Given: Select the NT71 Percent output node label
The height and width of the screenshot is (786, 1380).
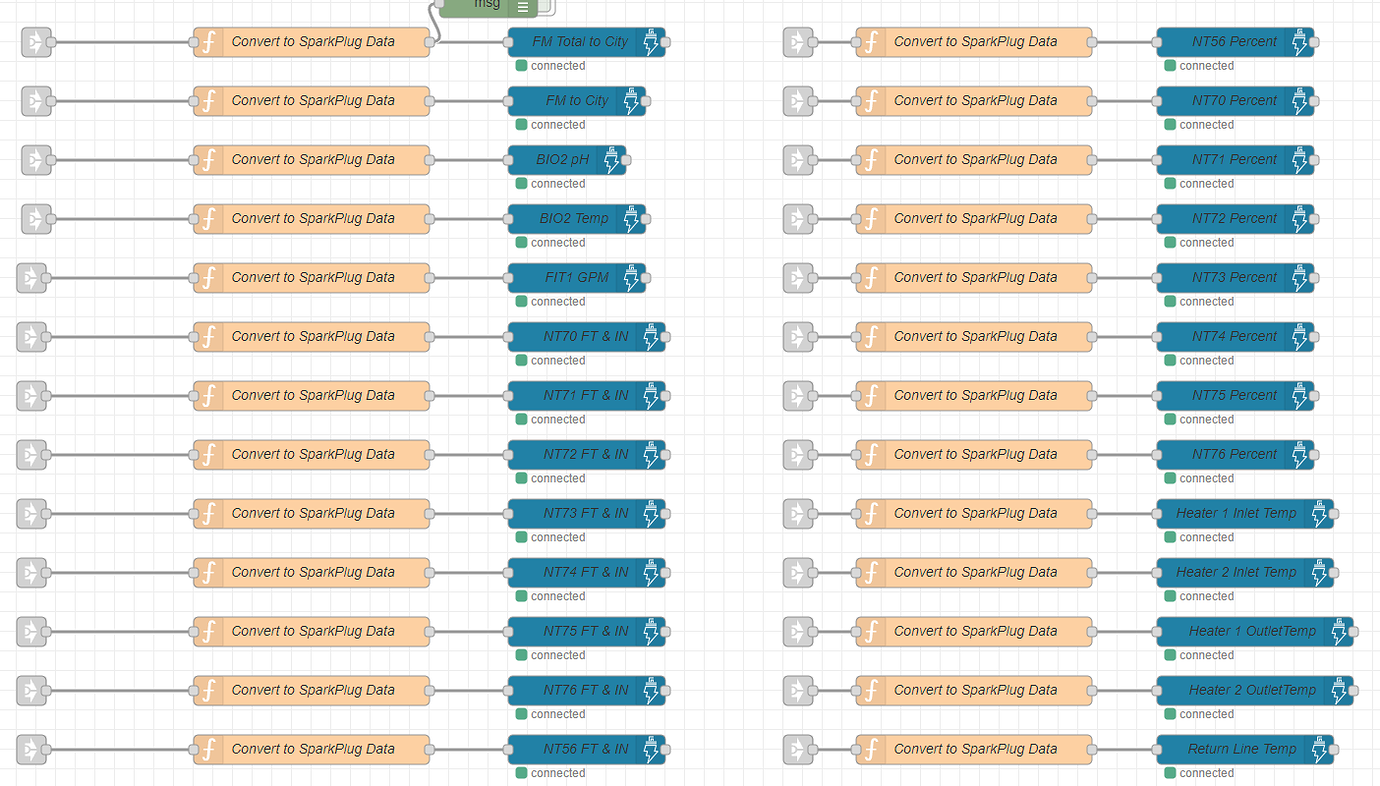Looking at the screenshot, I should click(x=1234, y=160).
